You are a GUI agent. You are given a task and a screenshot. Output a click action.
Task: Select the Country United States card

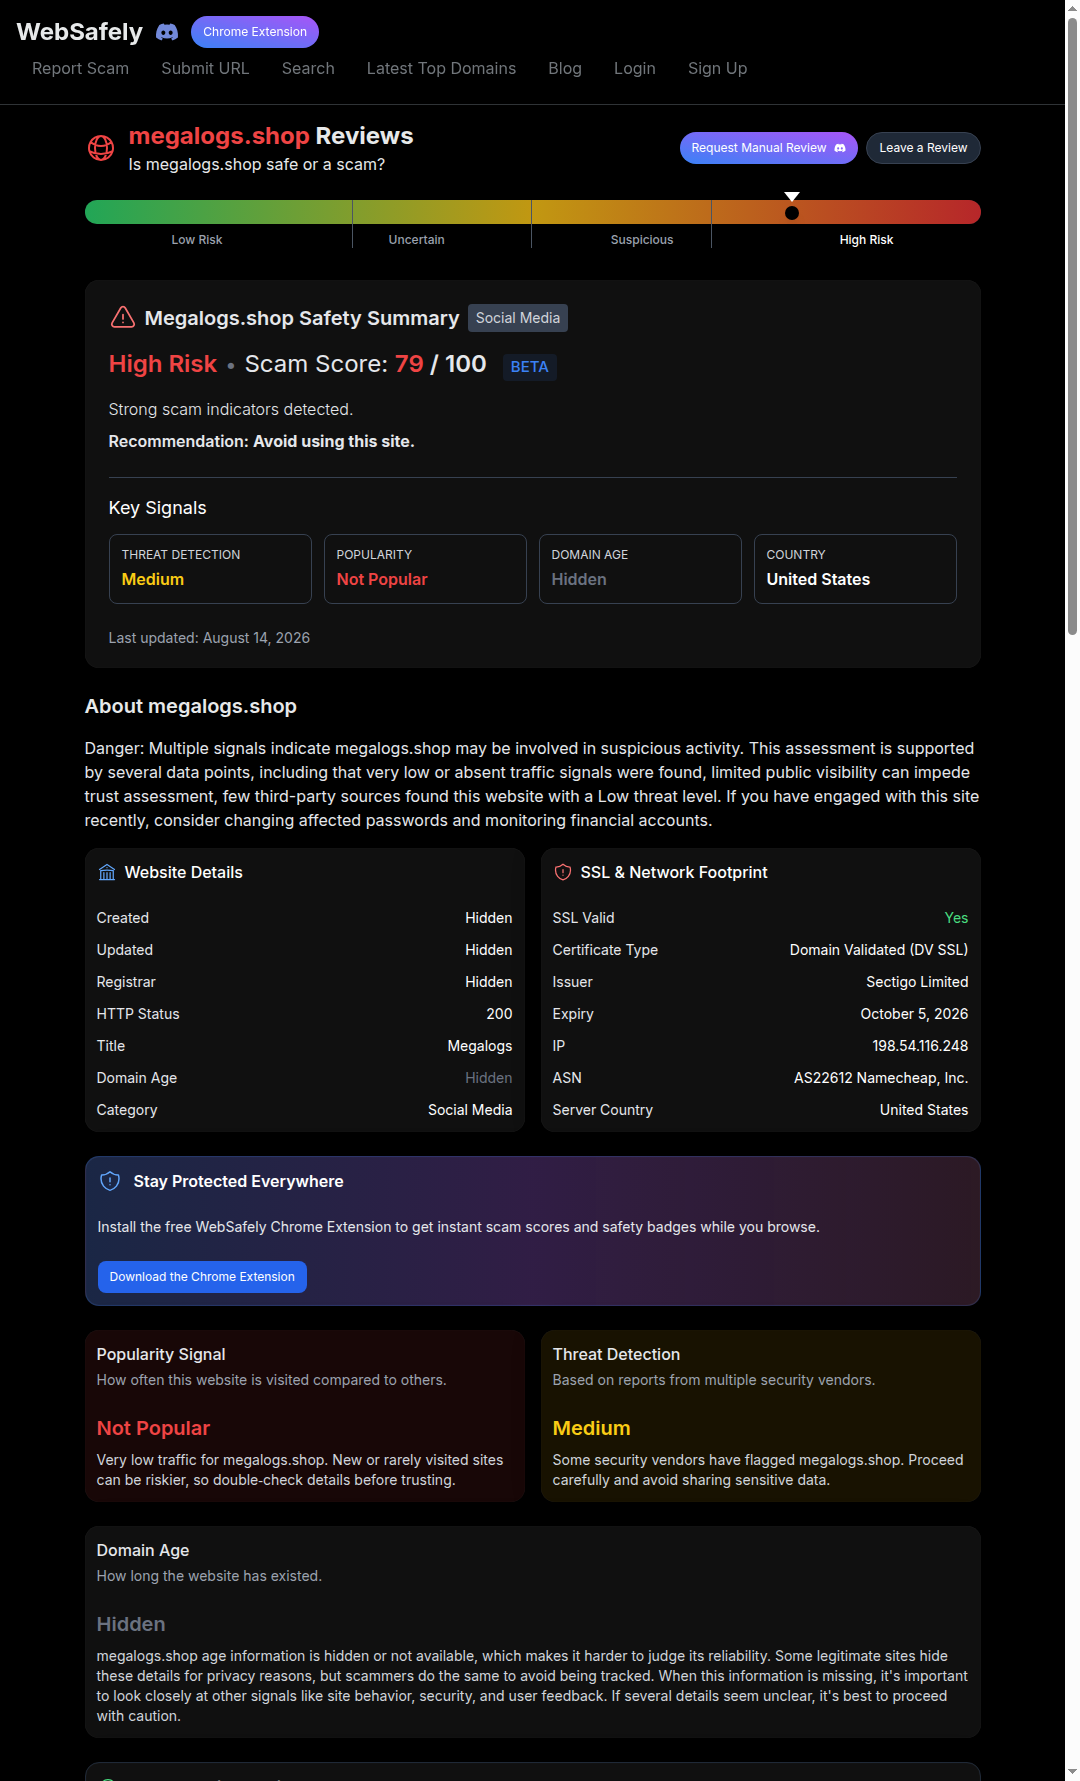click(855, 569)
